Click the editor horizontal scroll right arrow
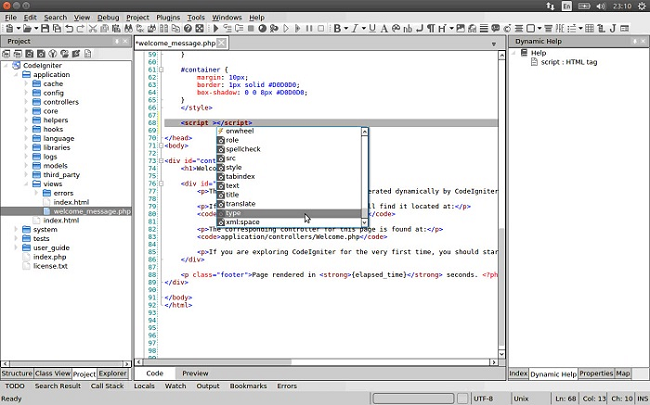Image resolution: width=650 pixels, height=405 pixels. (493, 362)
